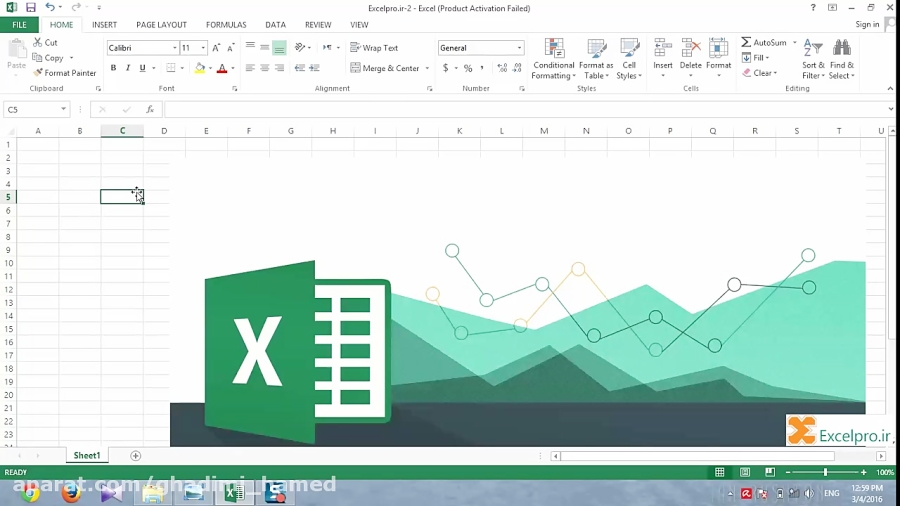Viewport: 900px width, 506px height.
Task: Open Find & Select options
Action: coord(842,59)
